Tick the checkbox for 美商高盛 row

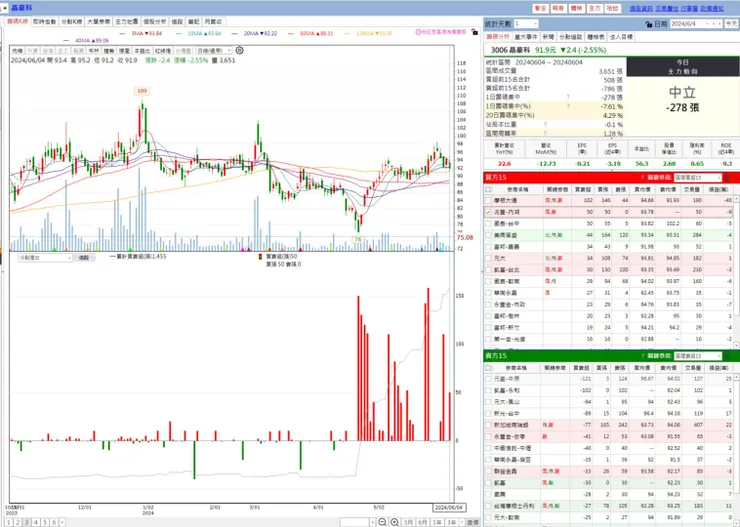tap(488, 235)
